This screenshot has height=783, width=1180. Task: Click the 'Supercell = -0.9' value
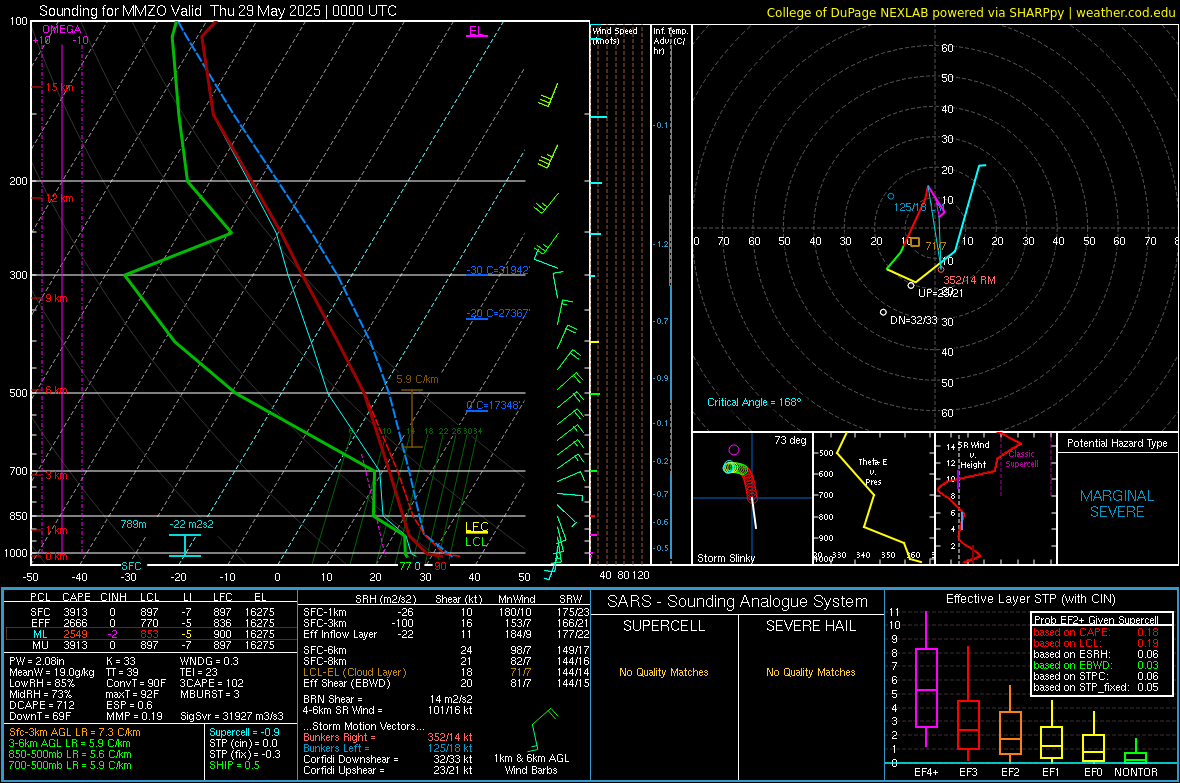coord(245,732)
